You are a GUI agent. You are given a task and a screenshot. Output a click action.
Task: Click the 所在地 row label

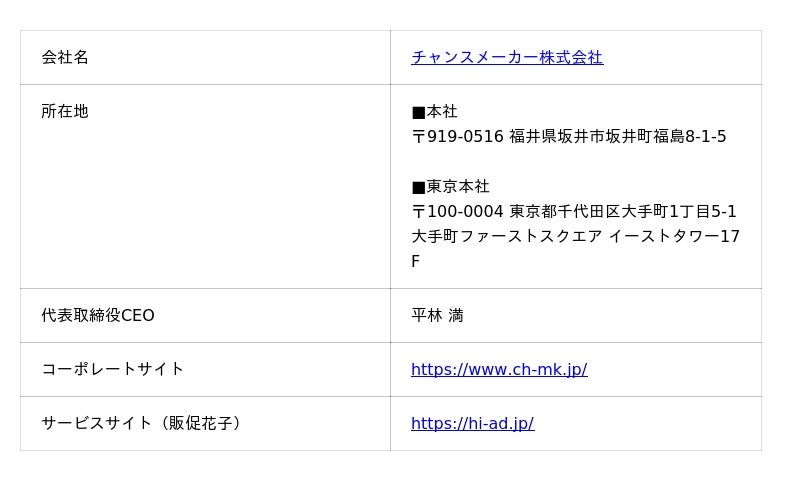pyautogui.click(x=65, y=112)
